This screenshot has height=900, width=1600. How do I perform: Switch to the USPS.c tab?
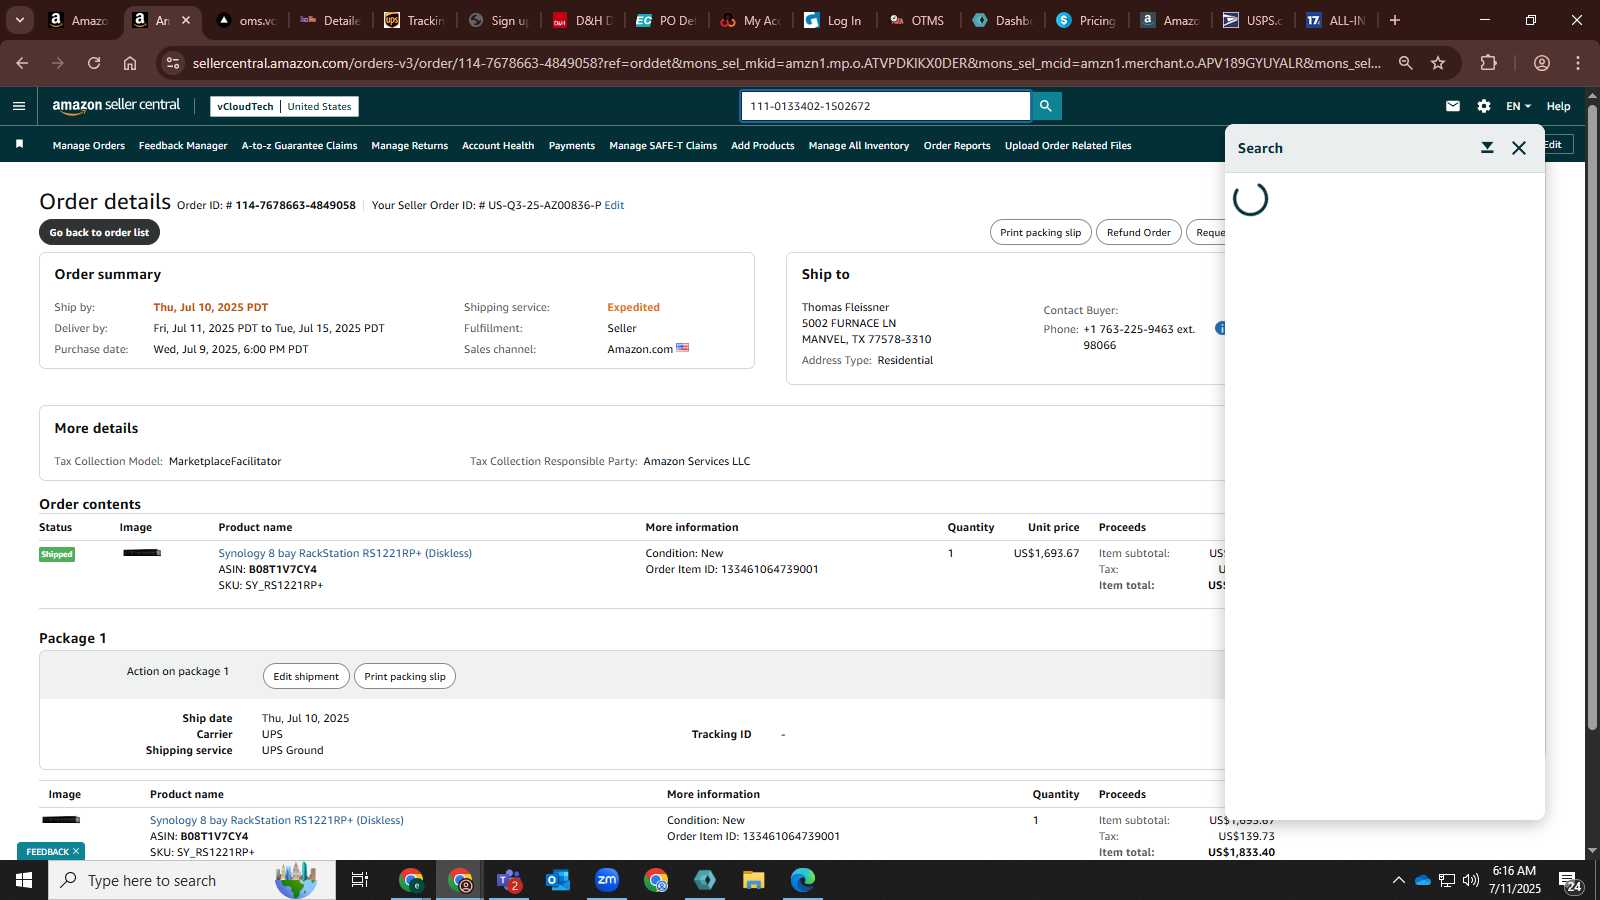tap(1255, 20)
